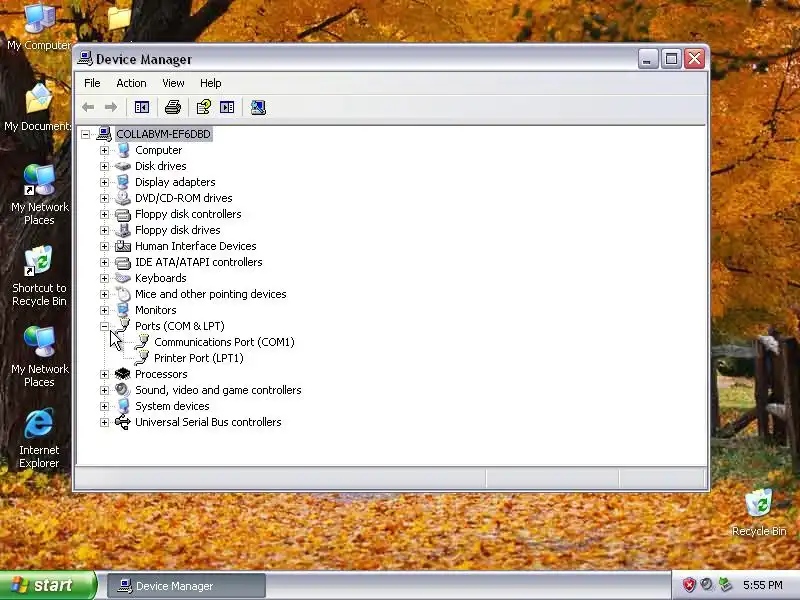Select the Display adapters category icon
Viewport: 800px width, 600px height.
click(x=122, y=182)
